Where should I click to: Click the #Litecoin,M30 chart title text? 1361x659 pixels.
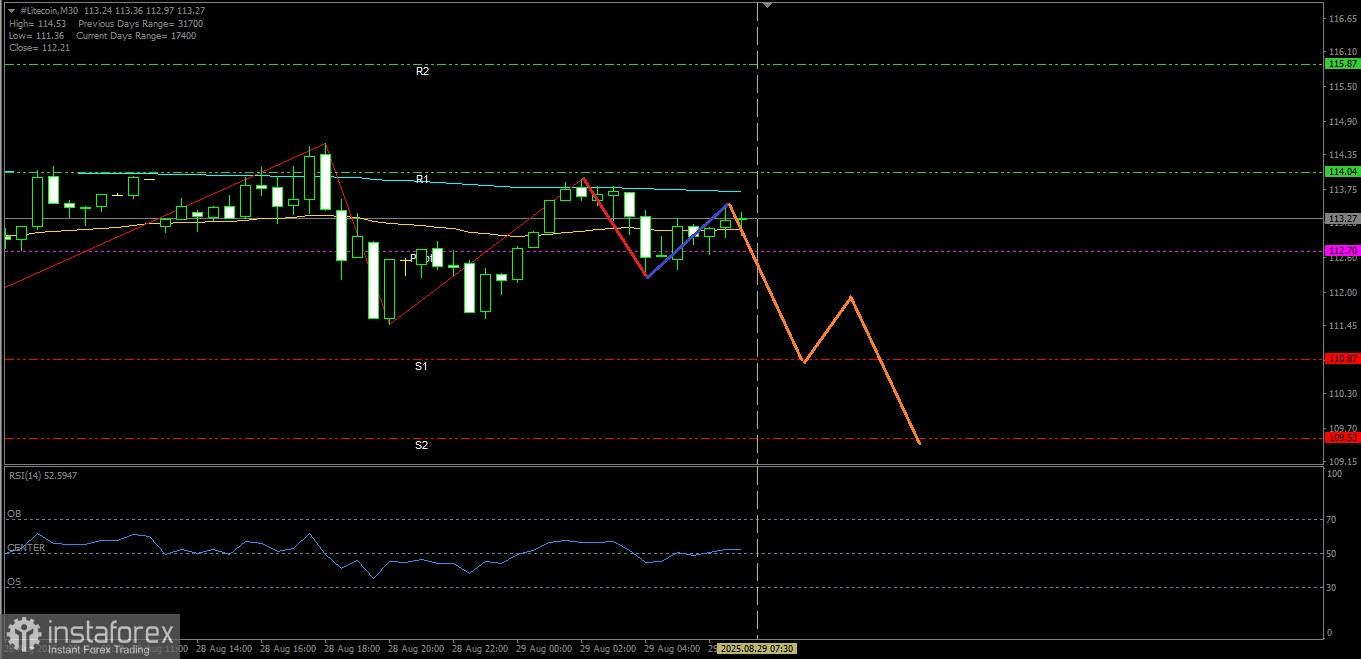pos(50,9)
